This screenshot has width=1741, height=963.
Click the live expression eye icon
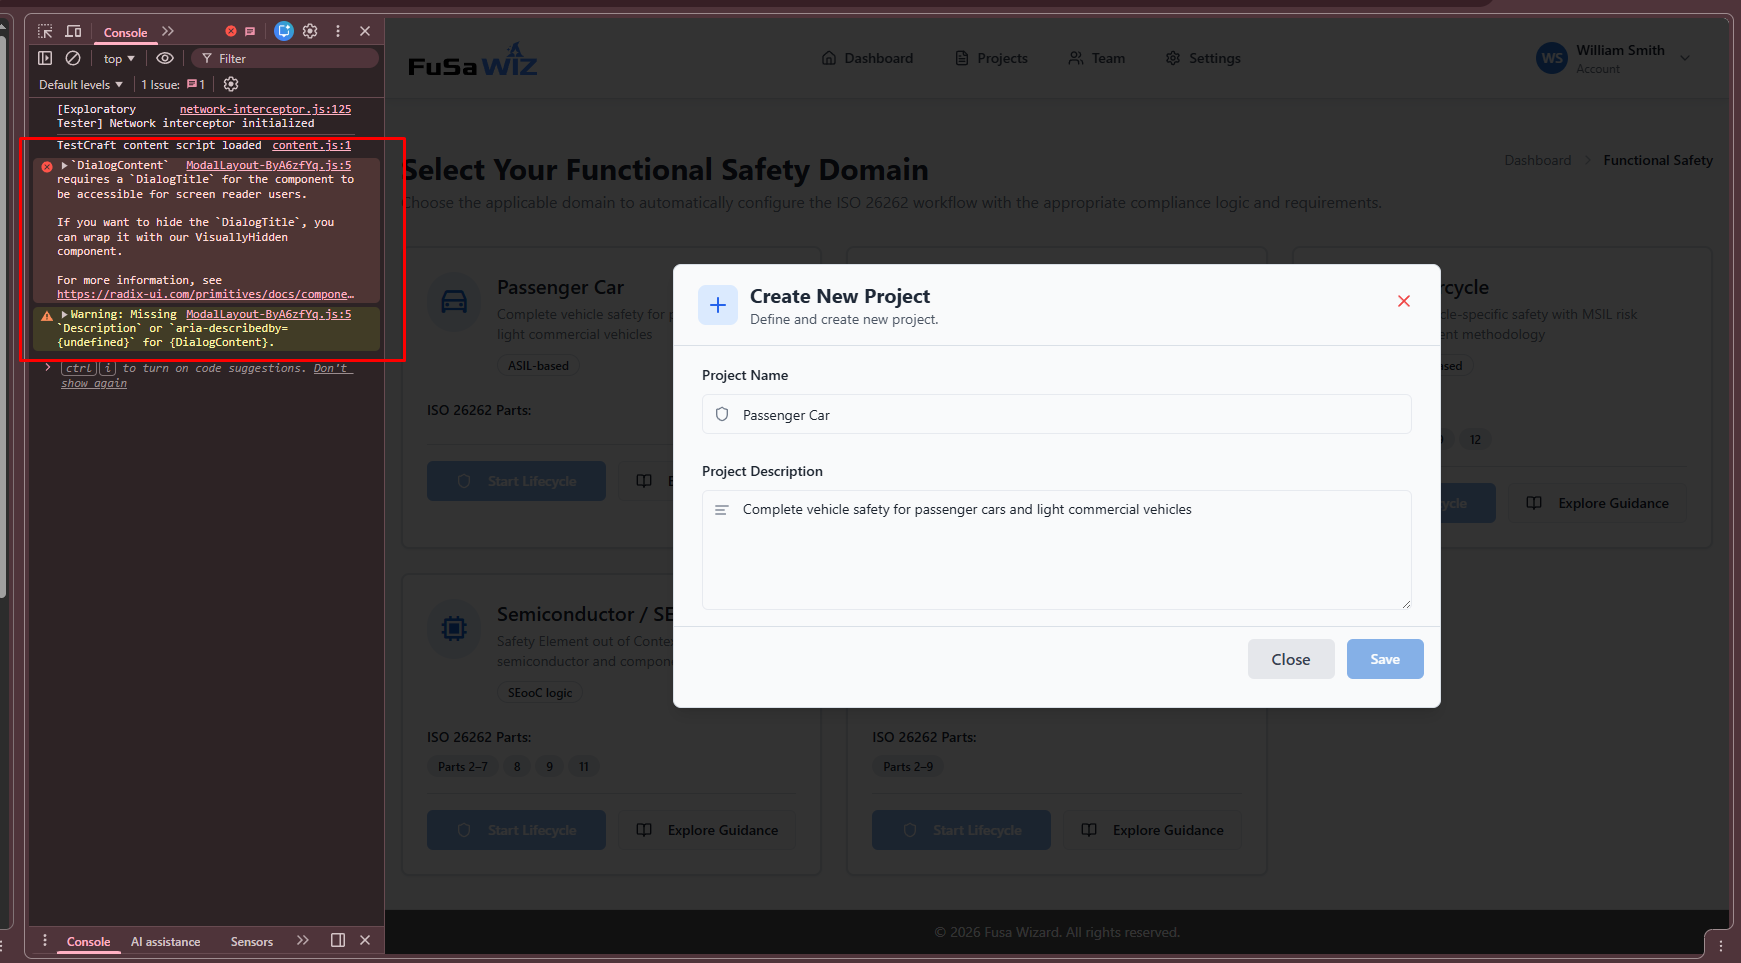(x=165, y=58)
